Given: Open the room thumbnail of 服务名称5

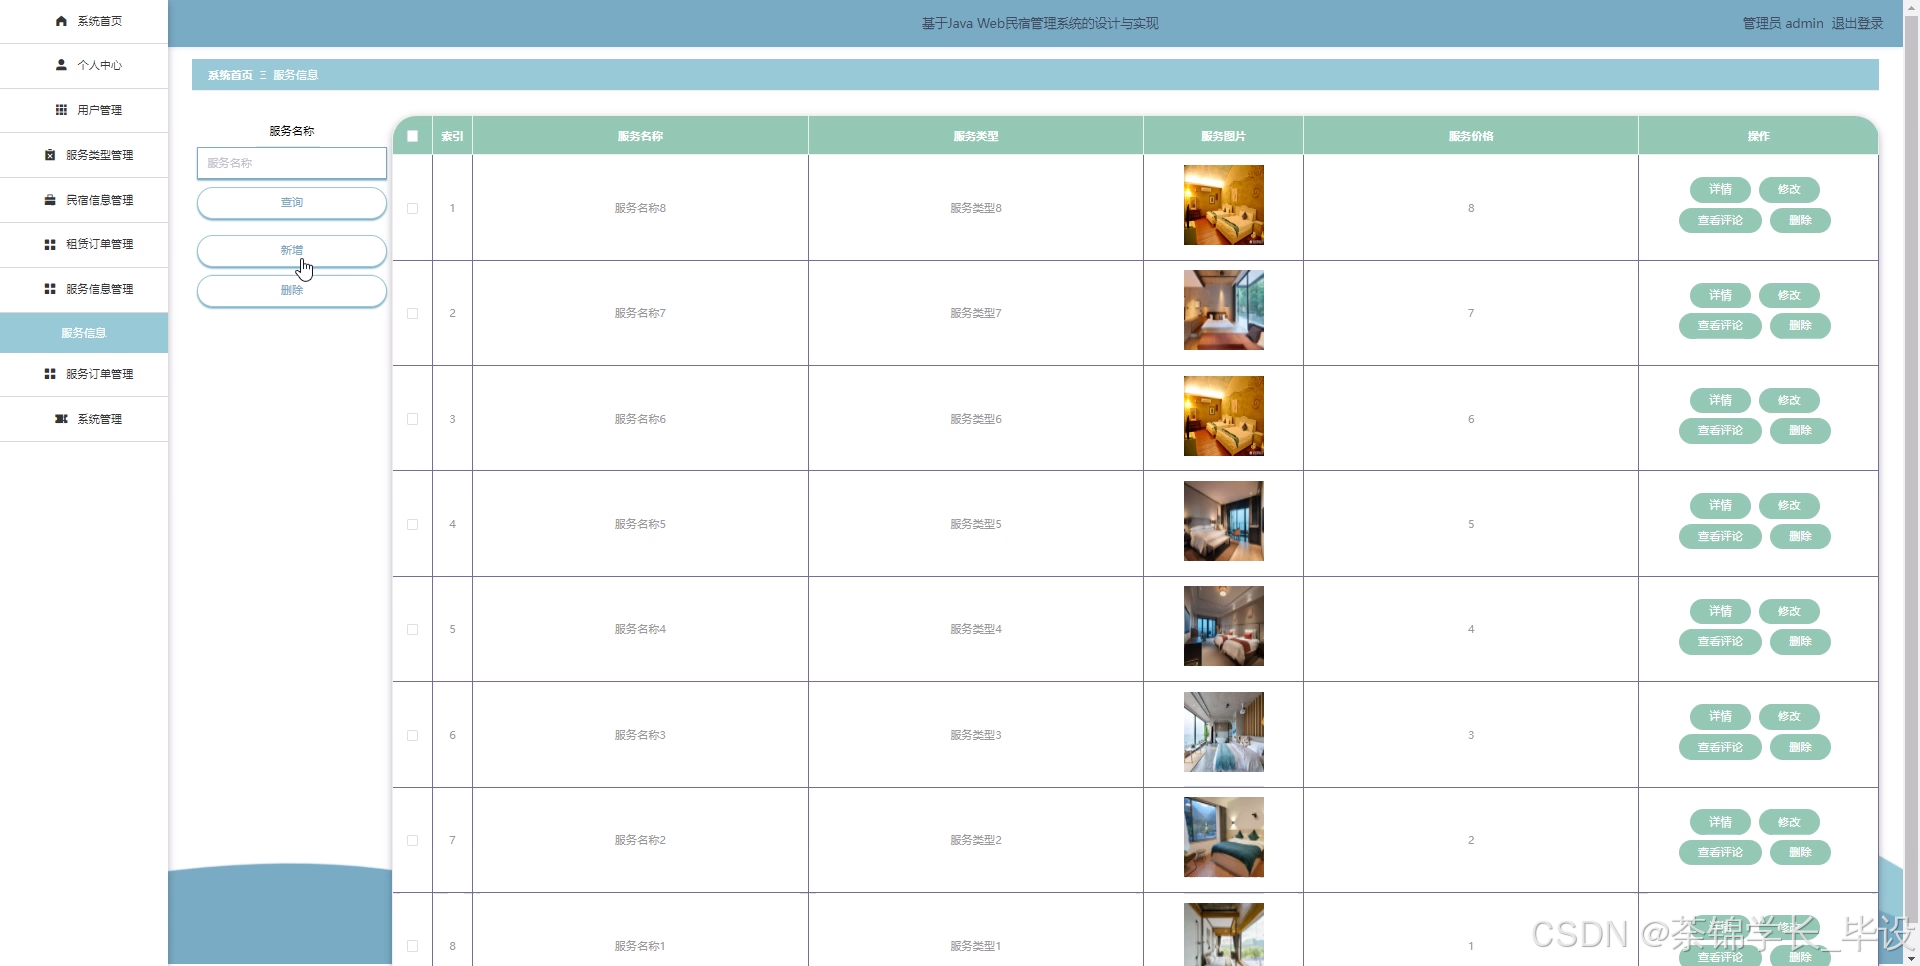Looking at the screenshot, I should click(1223, 521).
